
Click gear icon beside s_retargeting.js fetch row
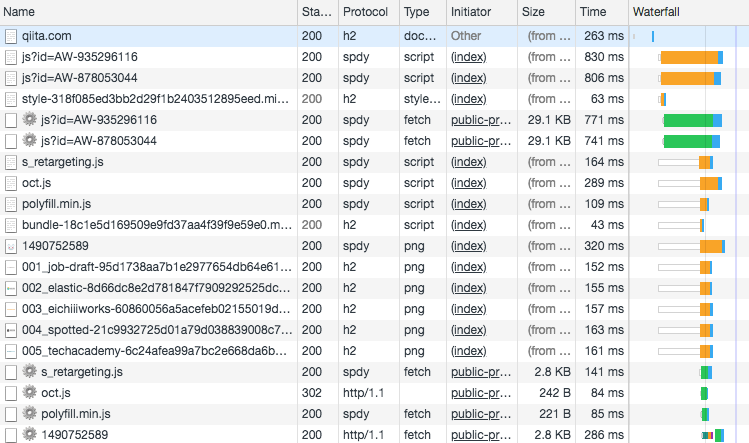(x=29, y=372)
